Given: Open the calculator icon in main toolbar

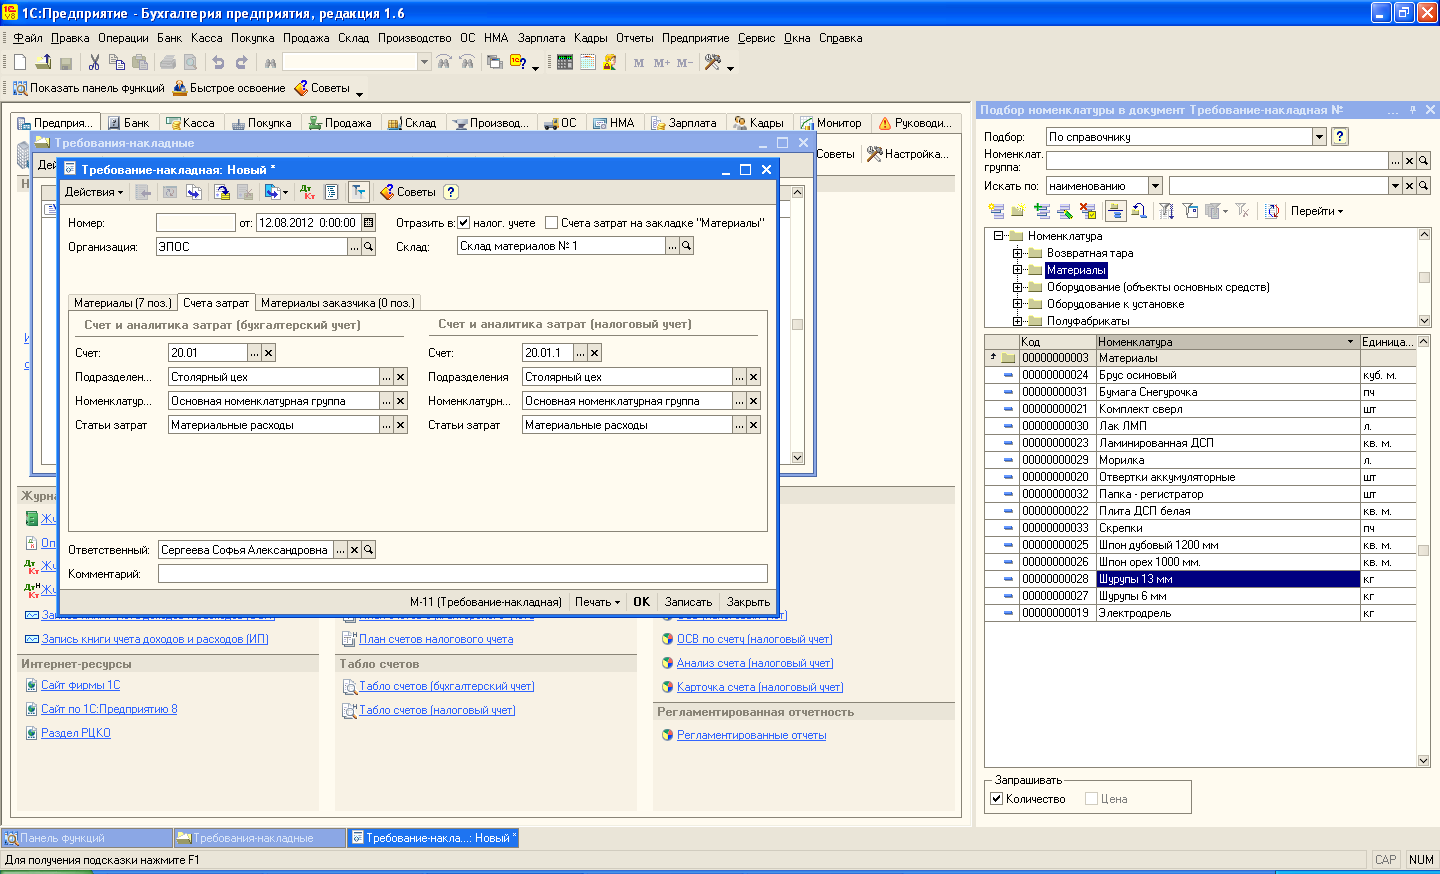Looking at the screenshot, I should (565, 62).
